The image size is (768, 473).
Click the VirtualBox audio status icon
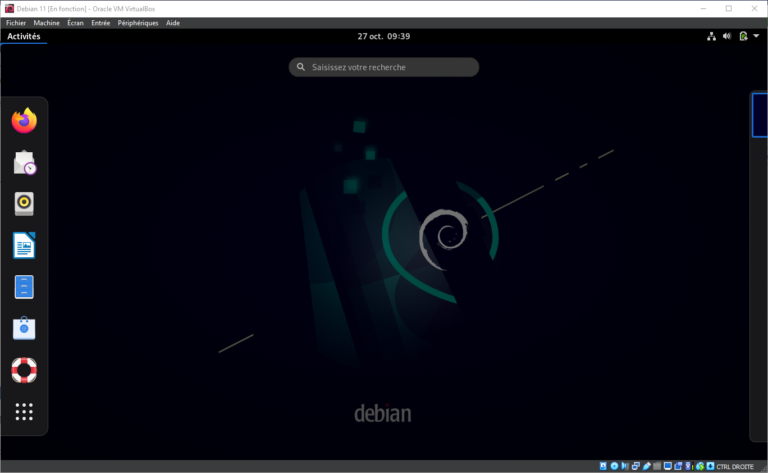click(625, 466)
